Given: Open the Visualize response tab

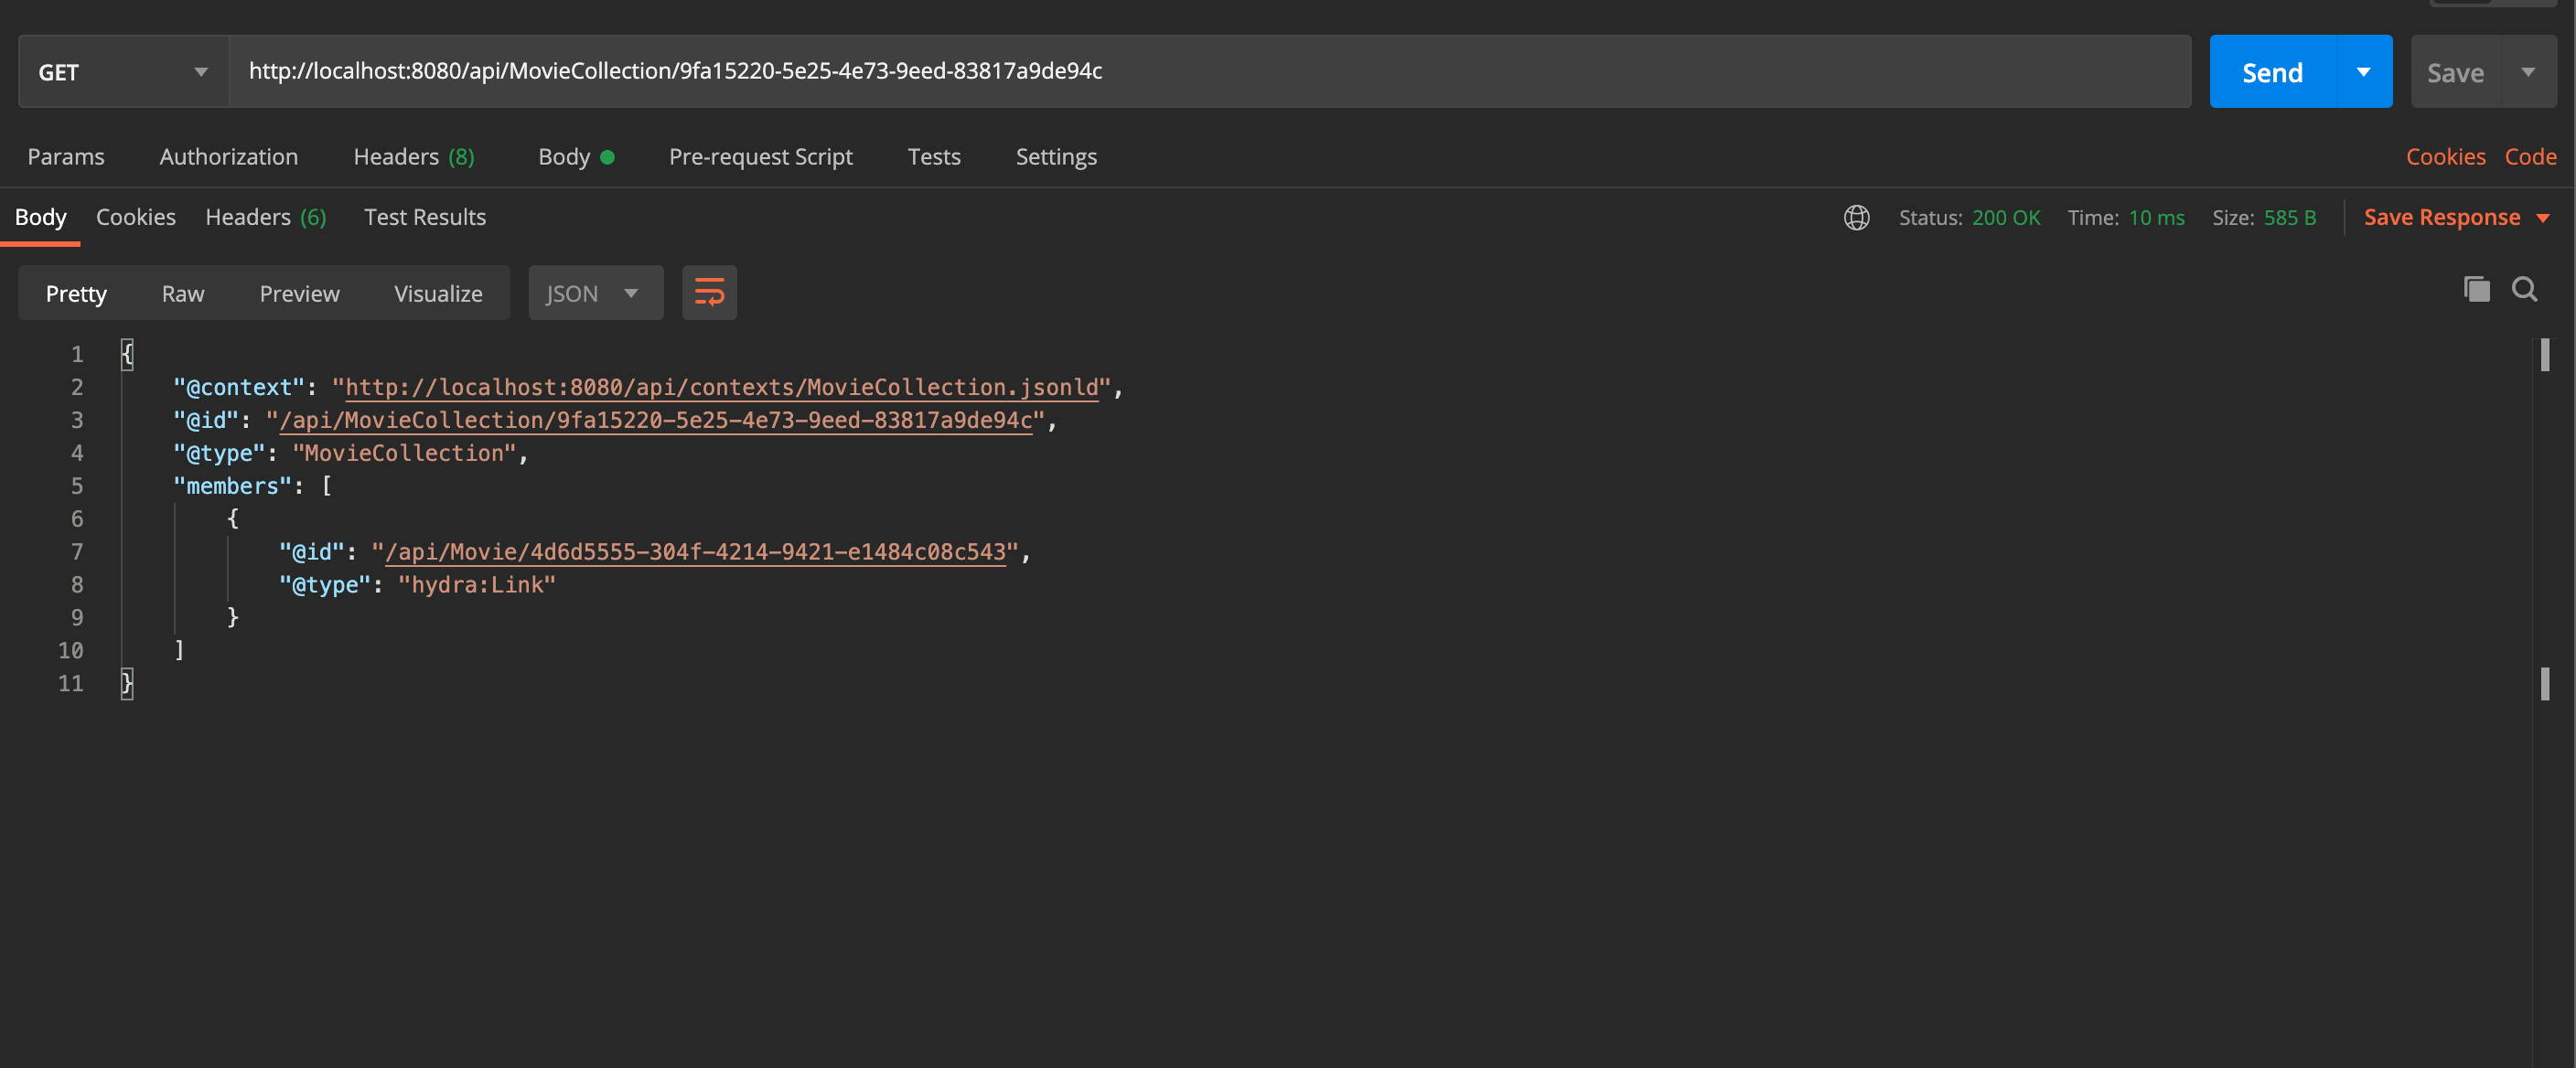Looking at the screenshot, I should pyautogui.click(x=438, y=293).
